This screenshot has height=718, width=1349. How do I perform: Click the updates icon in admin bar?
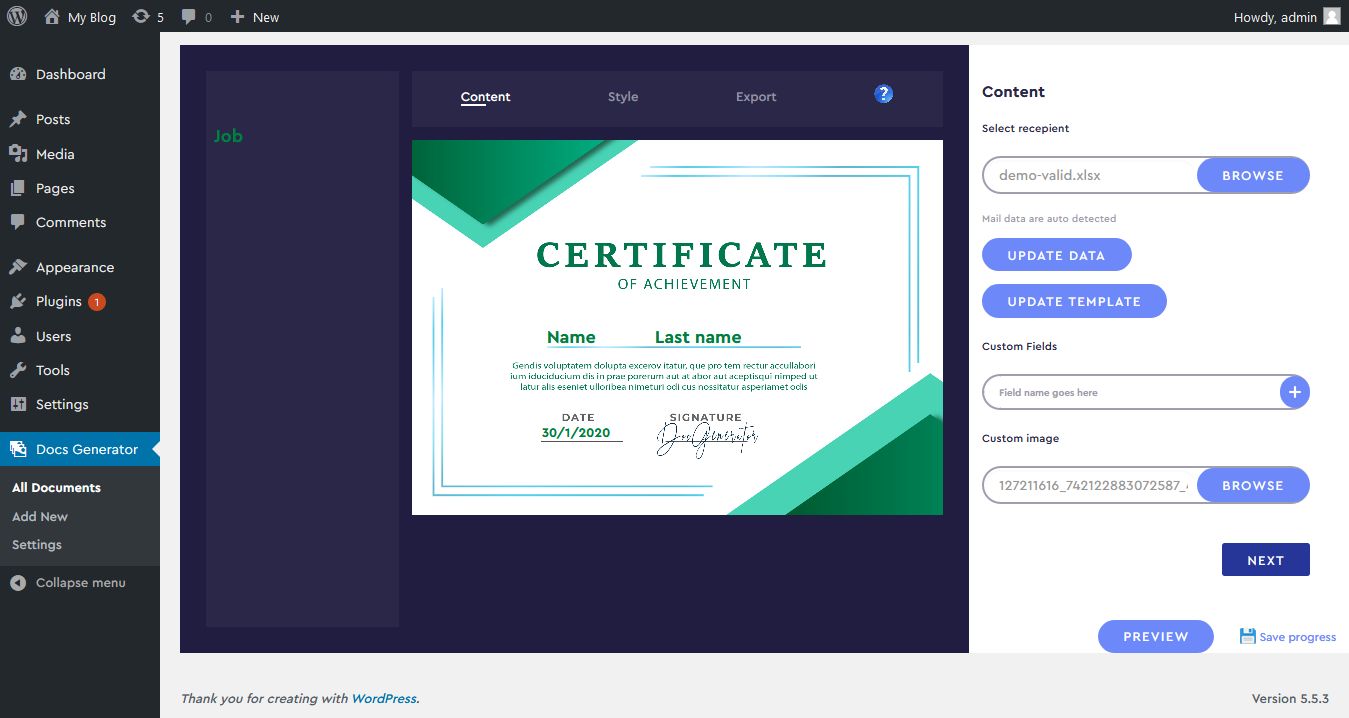click(142, 17)
